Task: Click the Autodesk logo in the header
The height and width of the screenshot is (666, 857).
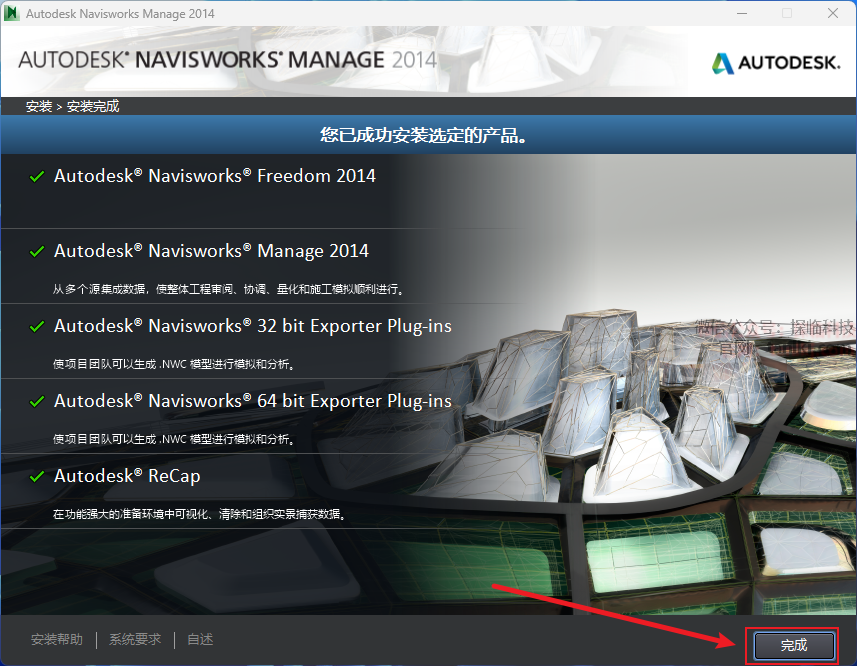Action: (776, 63)
